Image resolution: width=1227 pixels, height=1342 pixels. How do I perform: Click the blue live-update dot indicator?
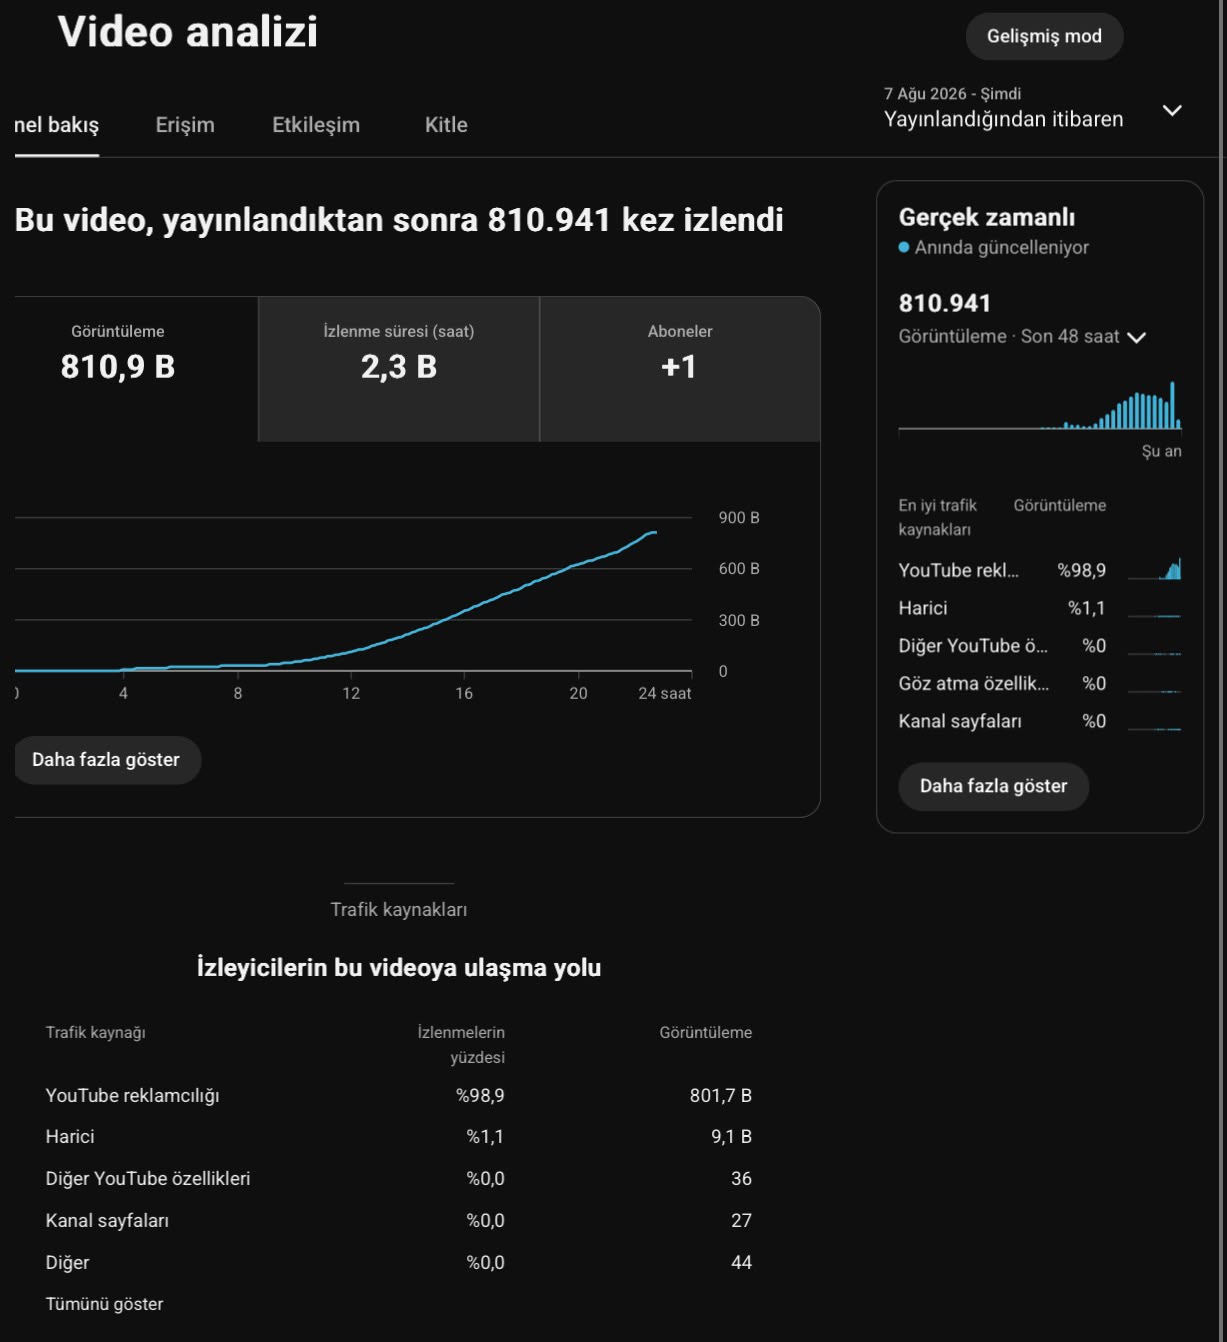[x=904, y=247]
